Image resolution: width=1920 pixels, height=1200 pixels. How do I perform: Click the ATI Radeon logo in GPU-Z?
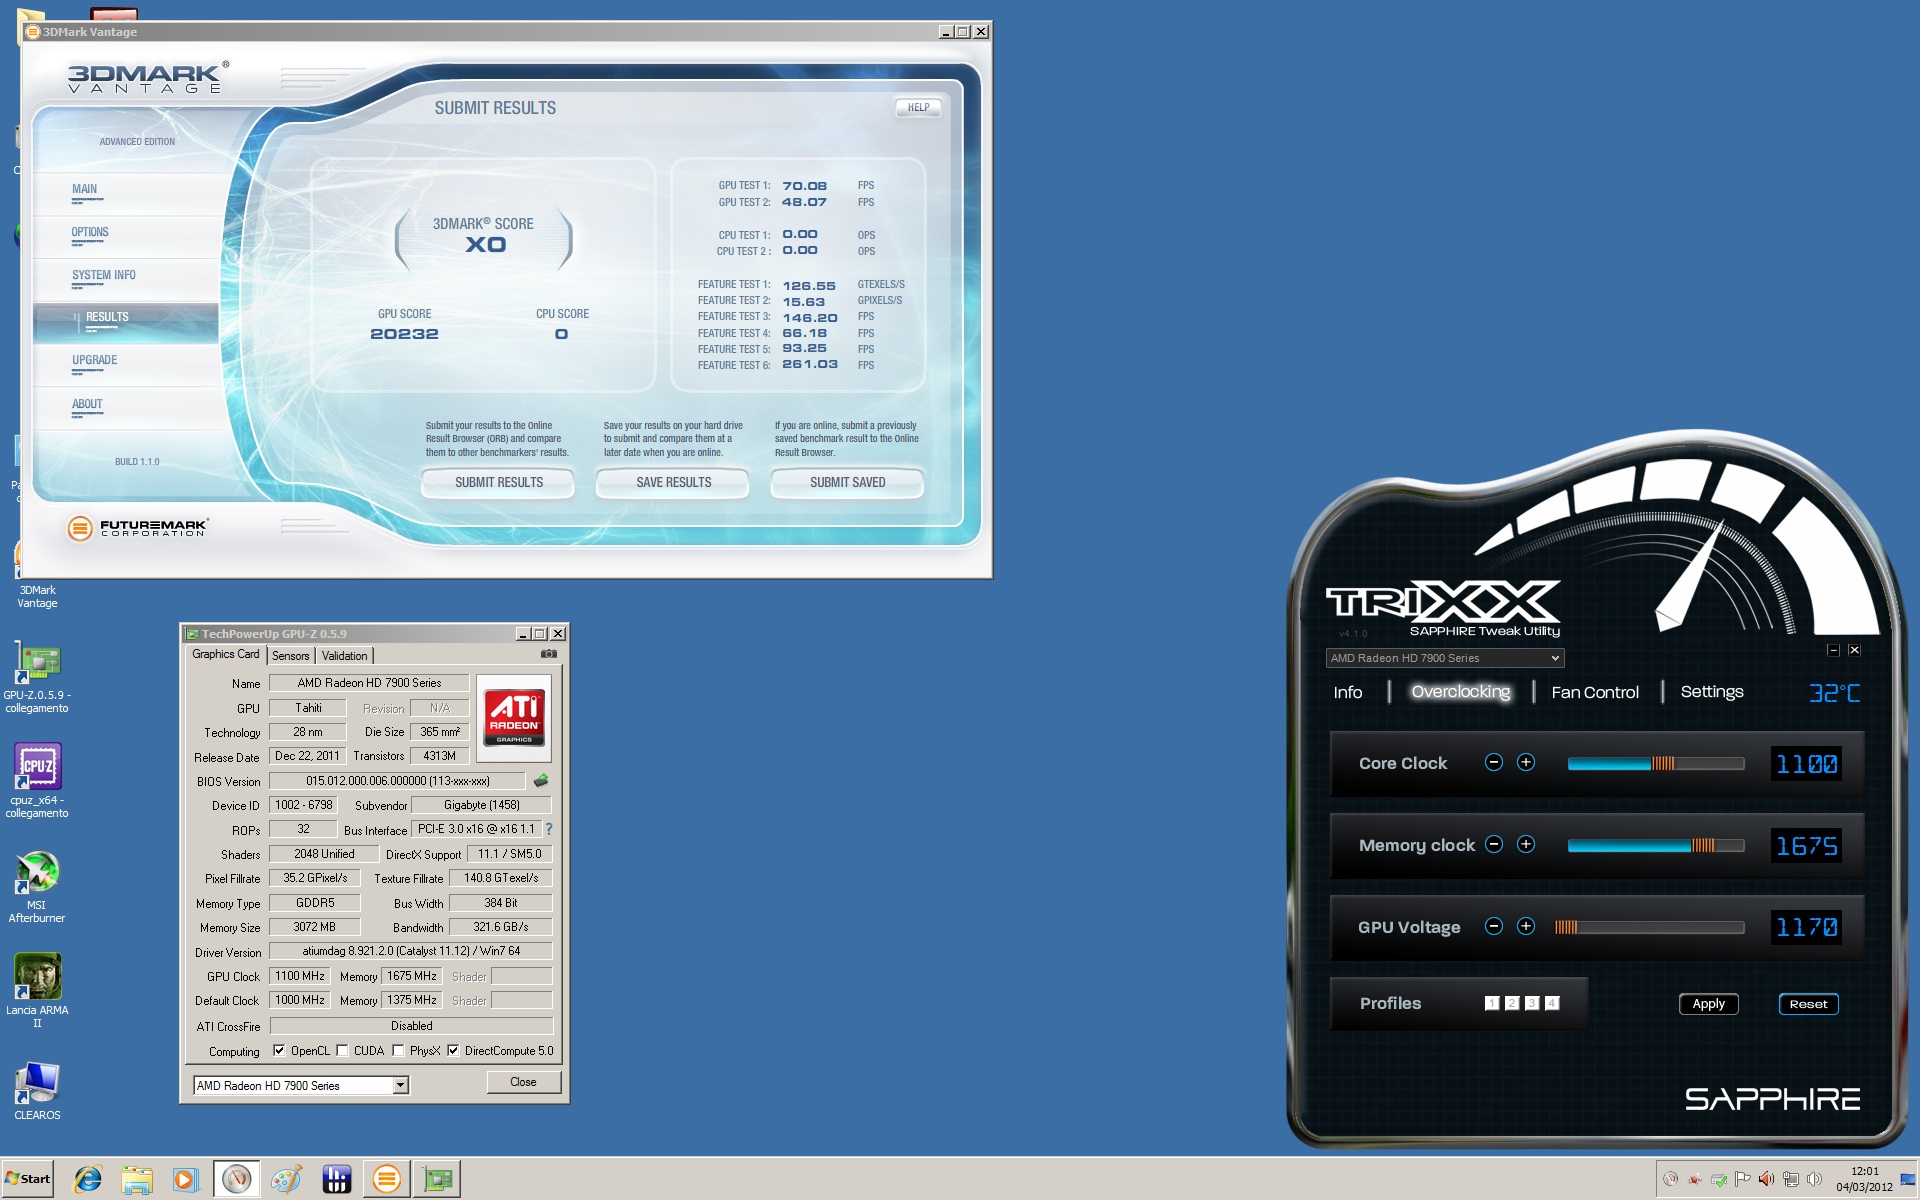pos(514,719)
